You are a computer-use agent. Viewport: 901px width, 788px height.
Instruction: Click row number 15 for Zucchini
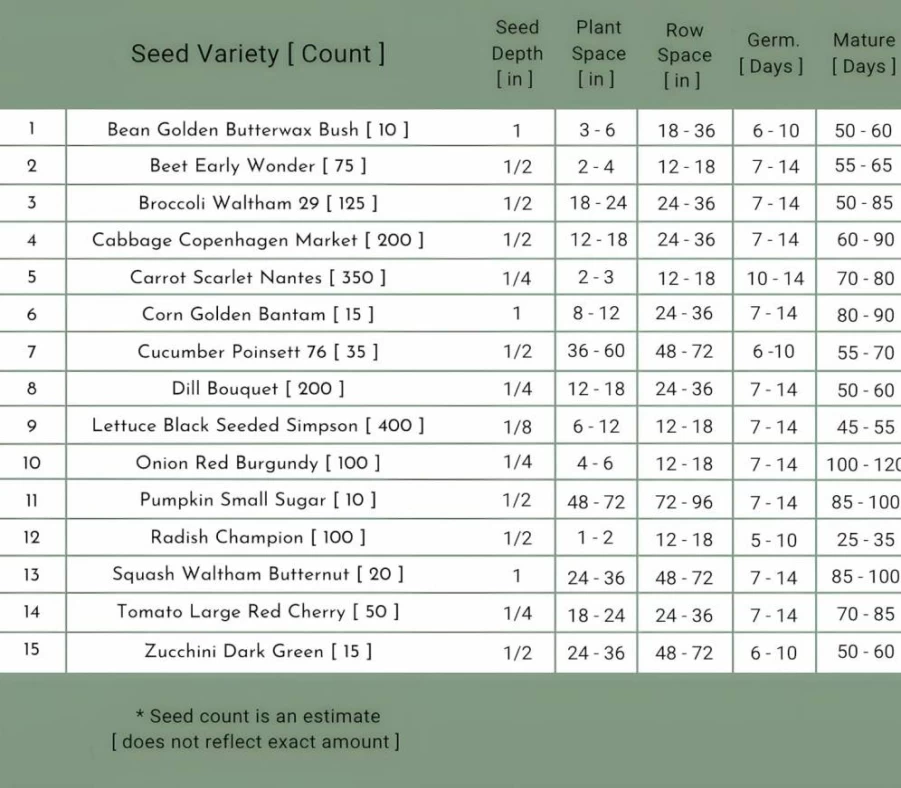click(32, 649)
